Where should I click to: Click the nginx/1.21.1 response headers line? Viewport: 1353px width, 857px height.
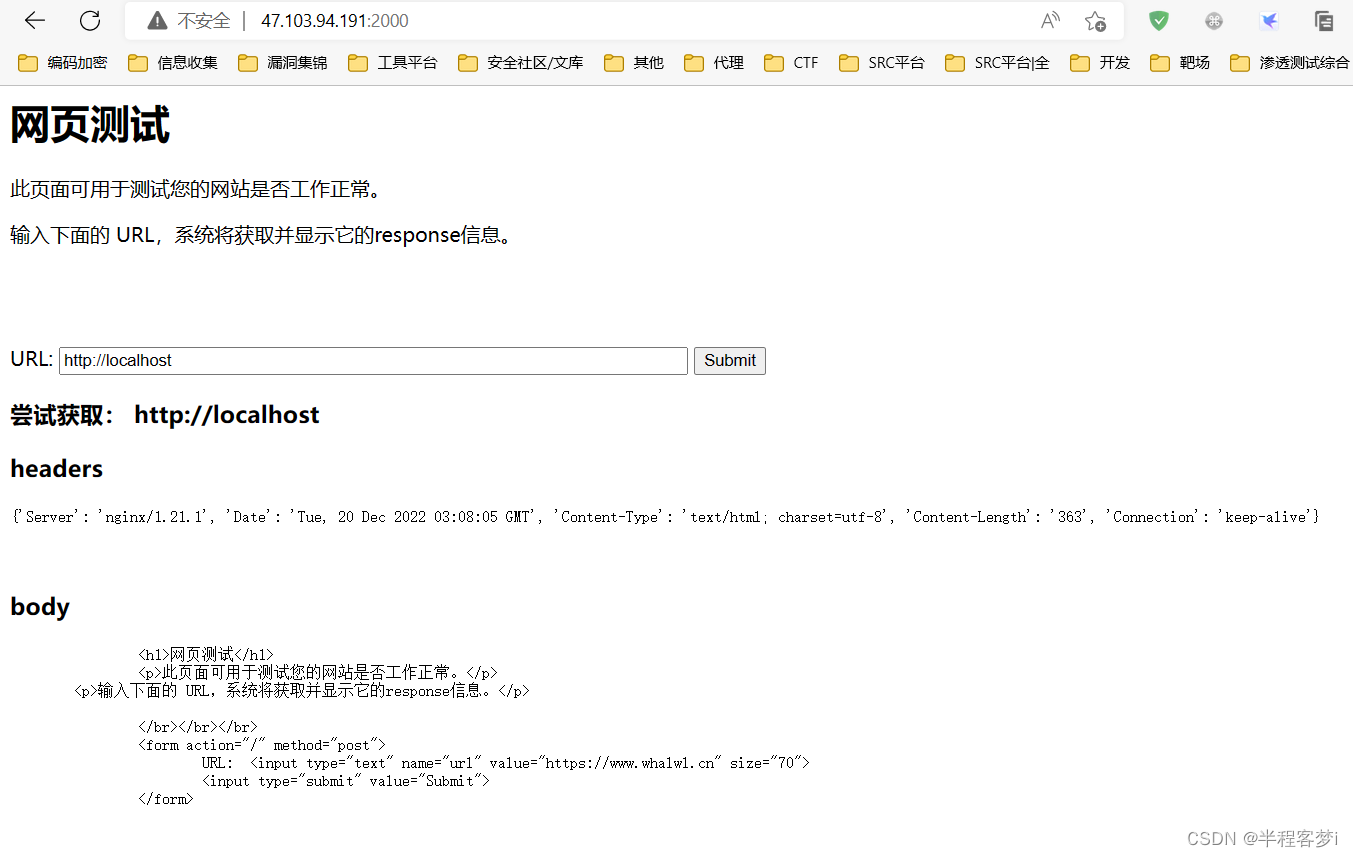click(x=666, y=517)
